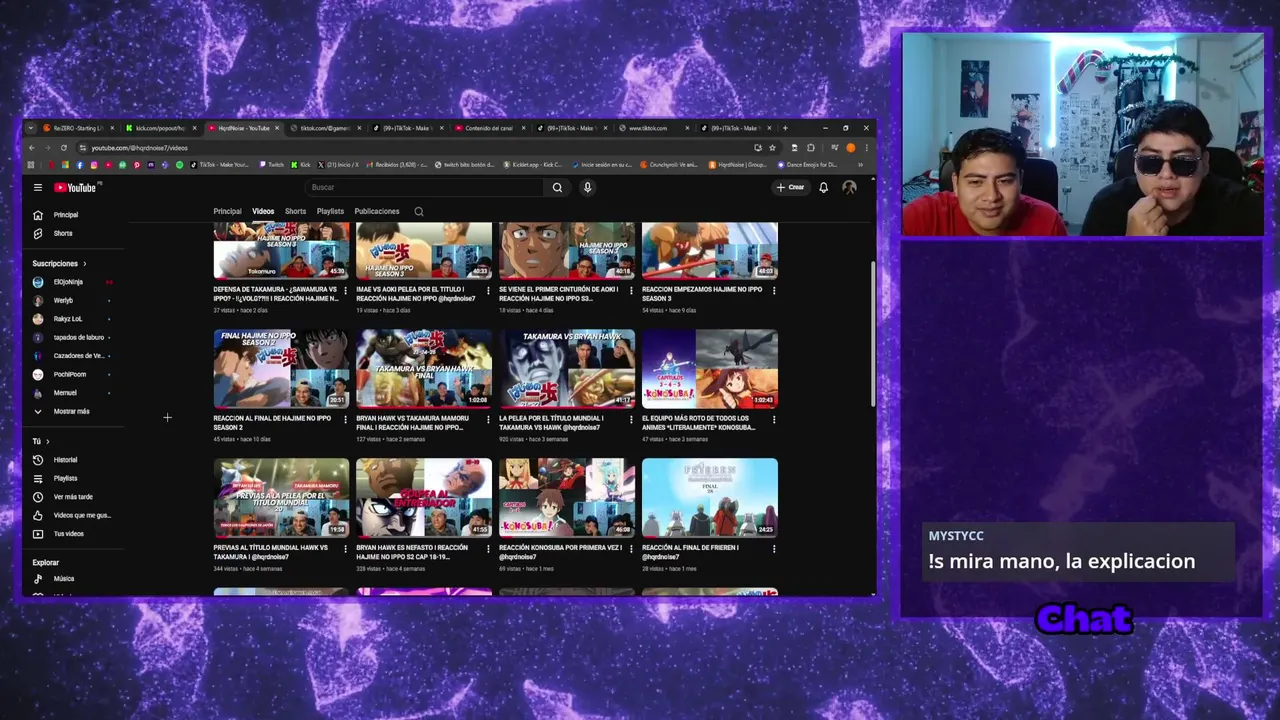The height and width of the screenshot is (720, 1280).
Task: Switch to the Contenido del canal browser tab
Action: coord(488,128)
